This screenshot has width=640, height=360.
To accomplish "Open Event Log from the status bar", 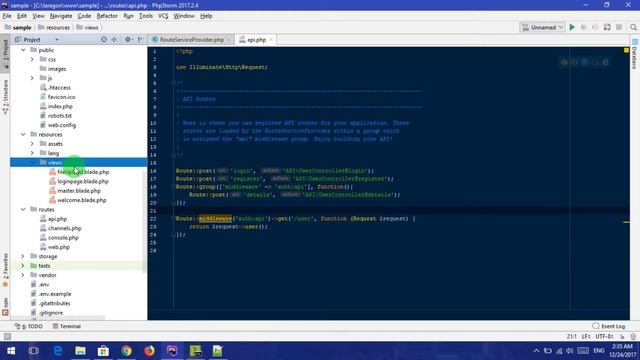I will tap(609, 326).
